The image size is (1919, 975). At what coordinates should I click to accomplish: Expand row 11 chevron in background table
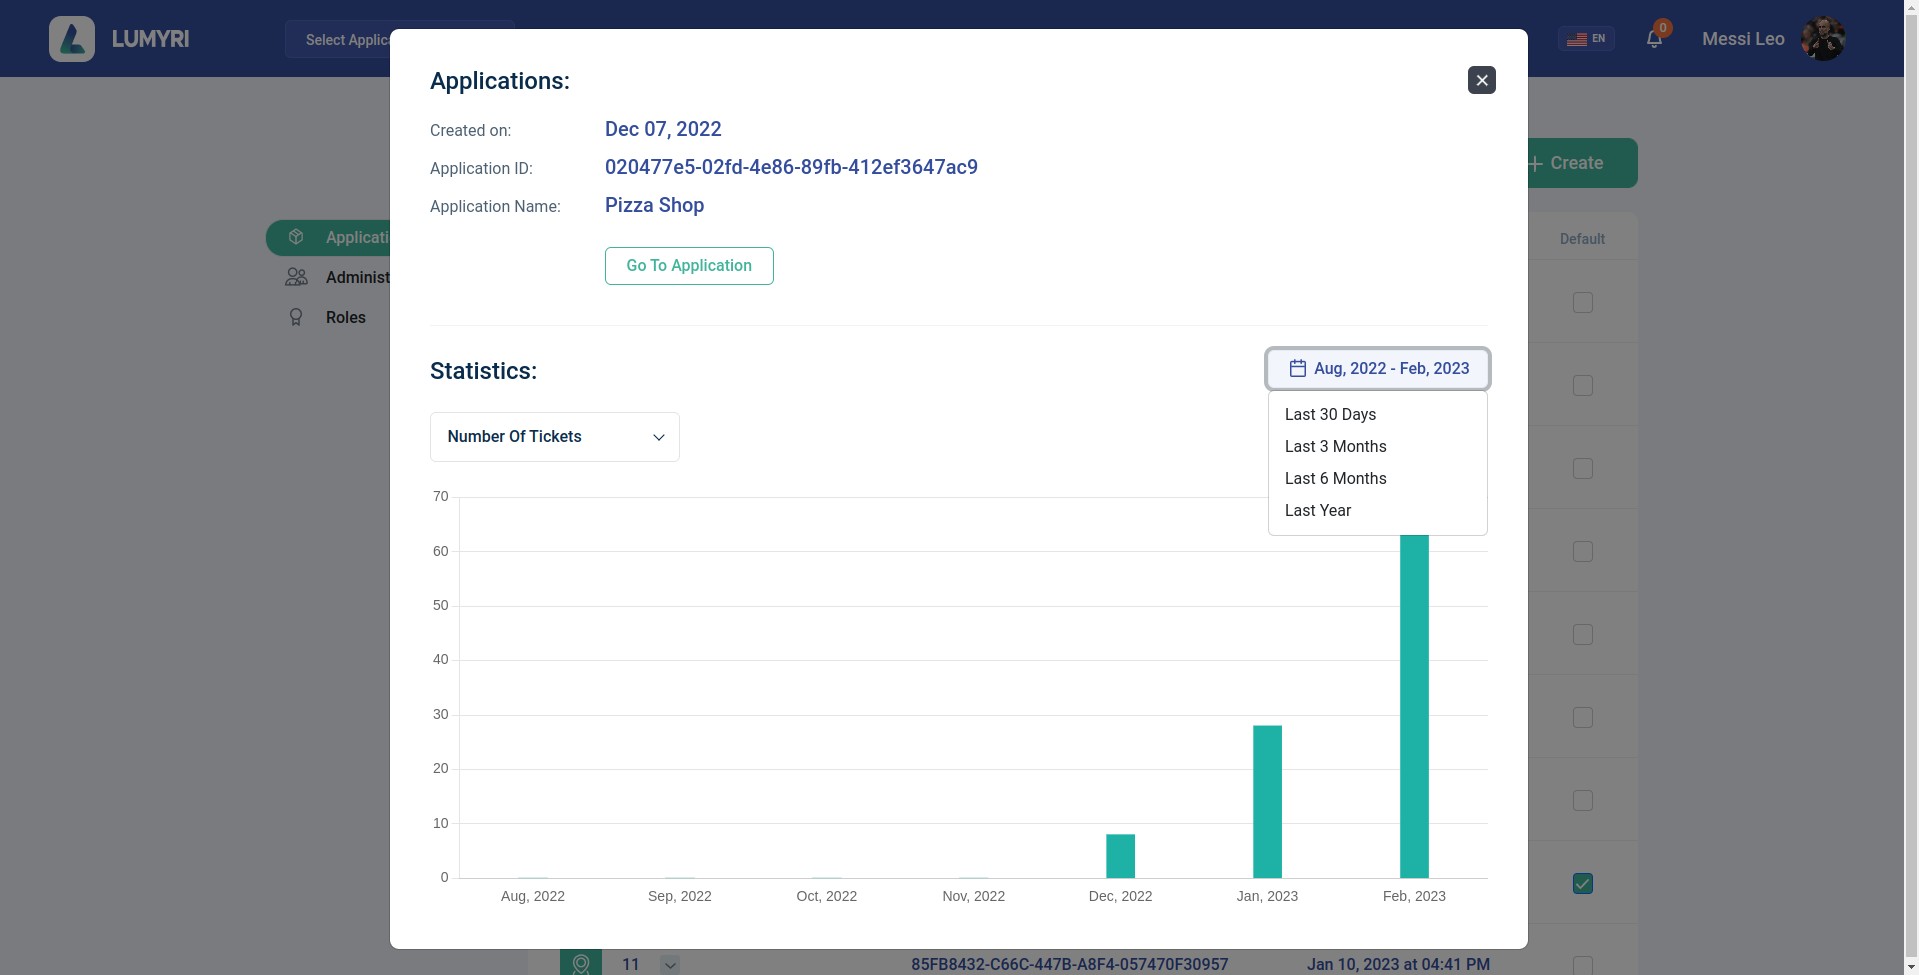[x=670, y=965]
